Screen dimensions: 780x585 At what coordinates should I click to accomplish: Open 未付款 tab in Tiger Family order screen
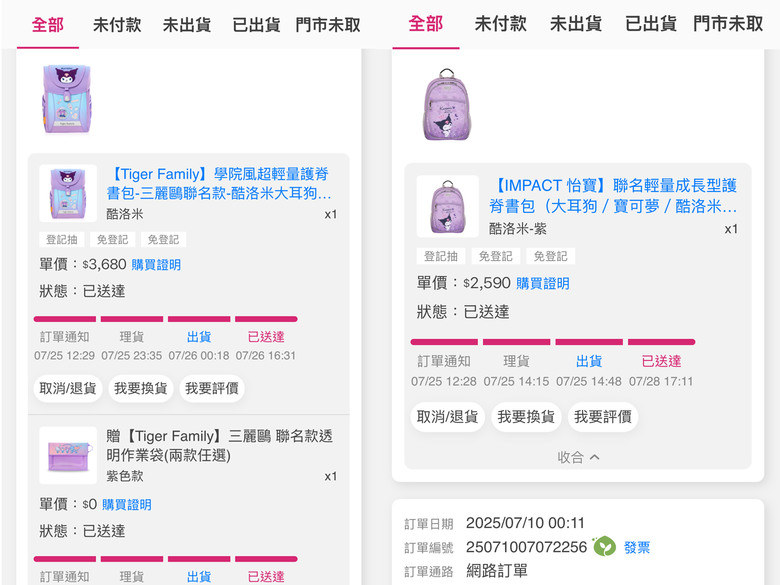click(x=117, y=25)
